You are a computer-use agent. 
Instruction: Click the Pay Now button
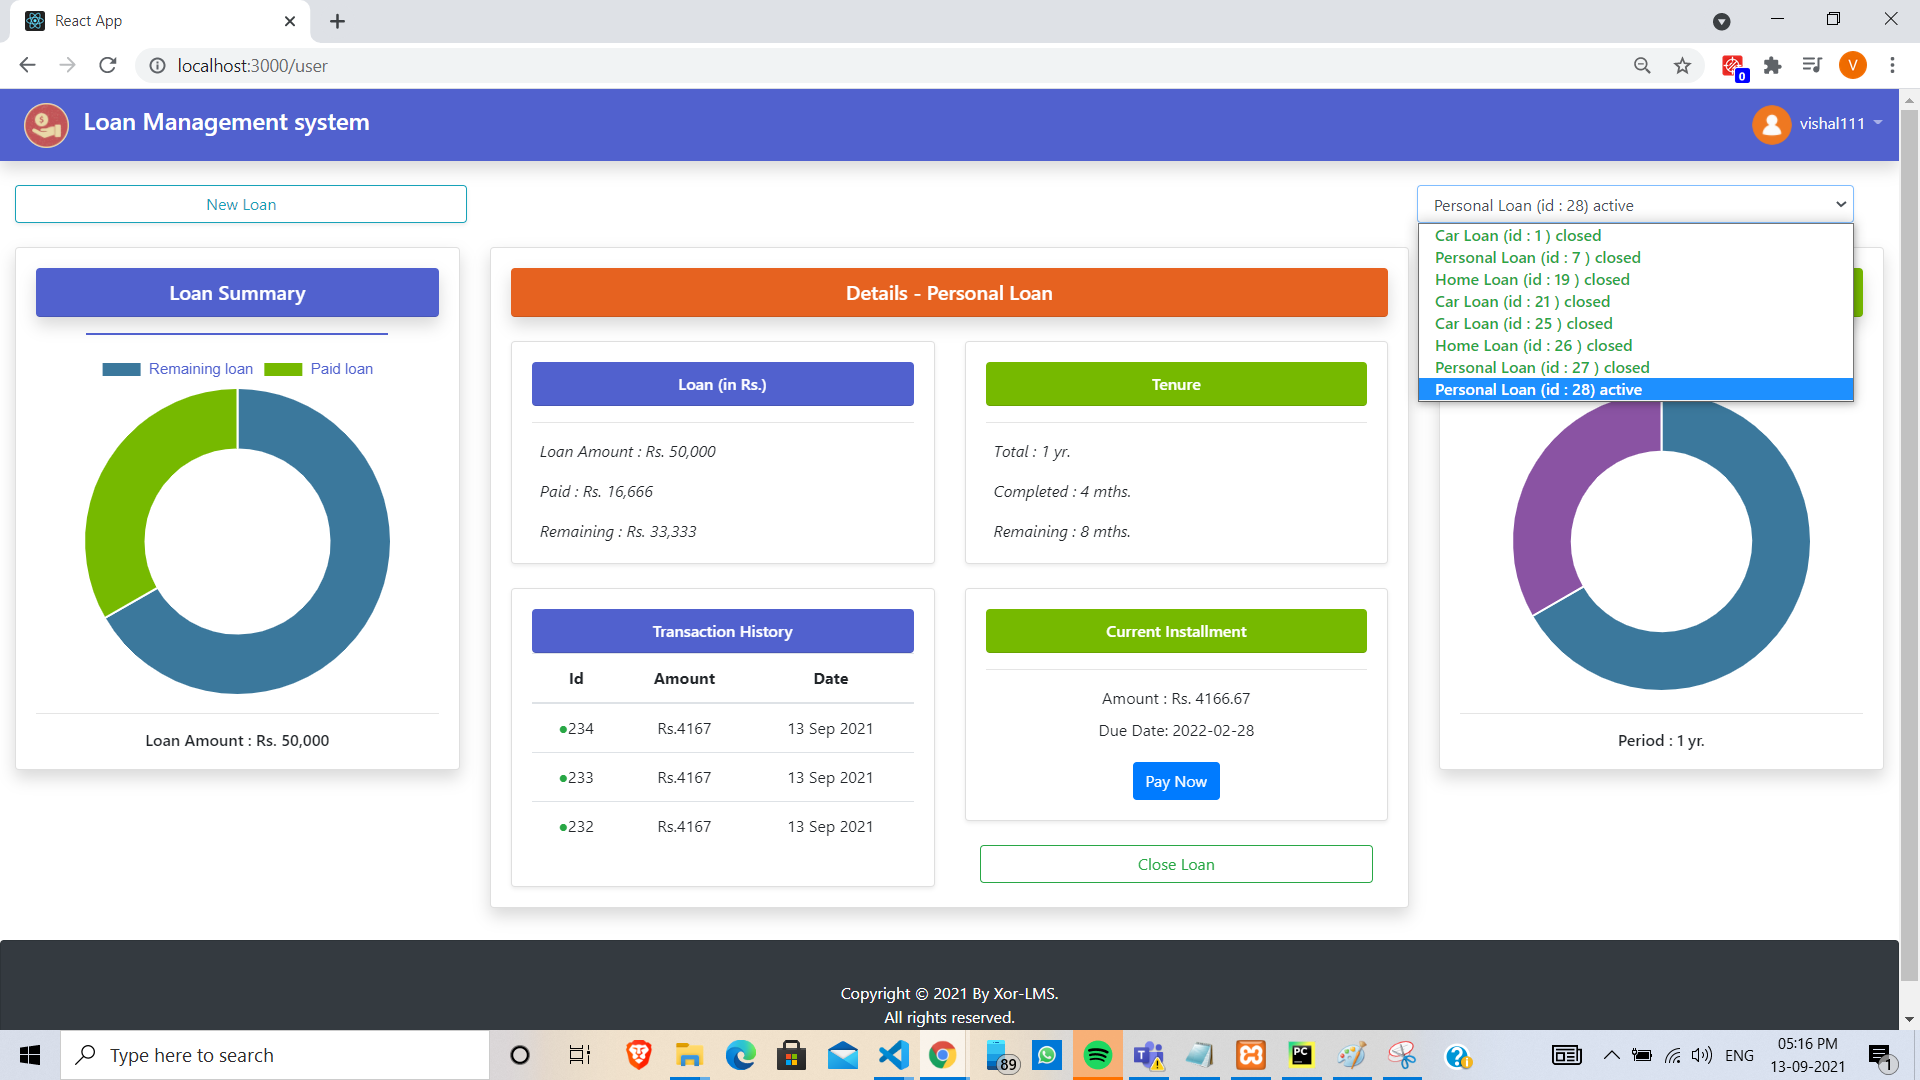coord(1175,782)
